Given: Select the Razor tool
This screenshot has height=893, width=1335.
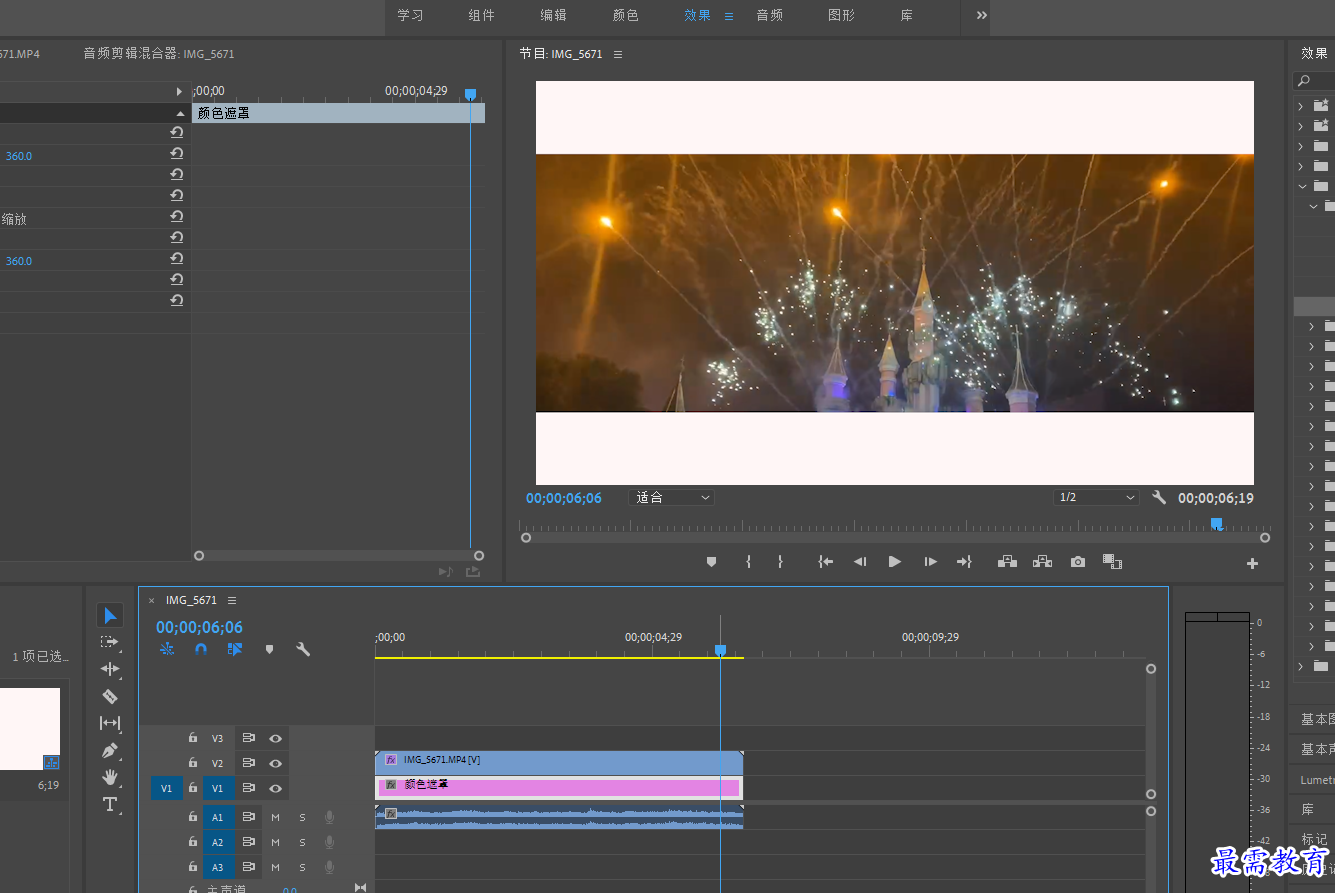Looking at the screenshot, I should click(x=110, y=696).
